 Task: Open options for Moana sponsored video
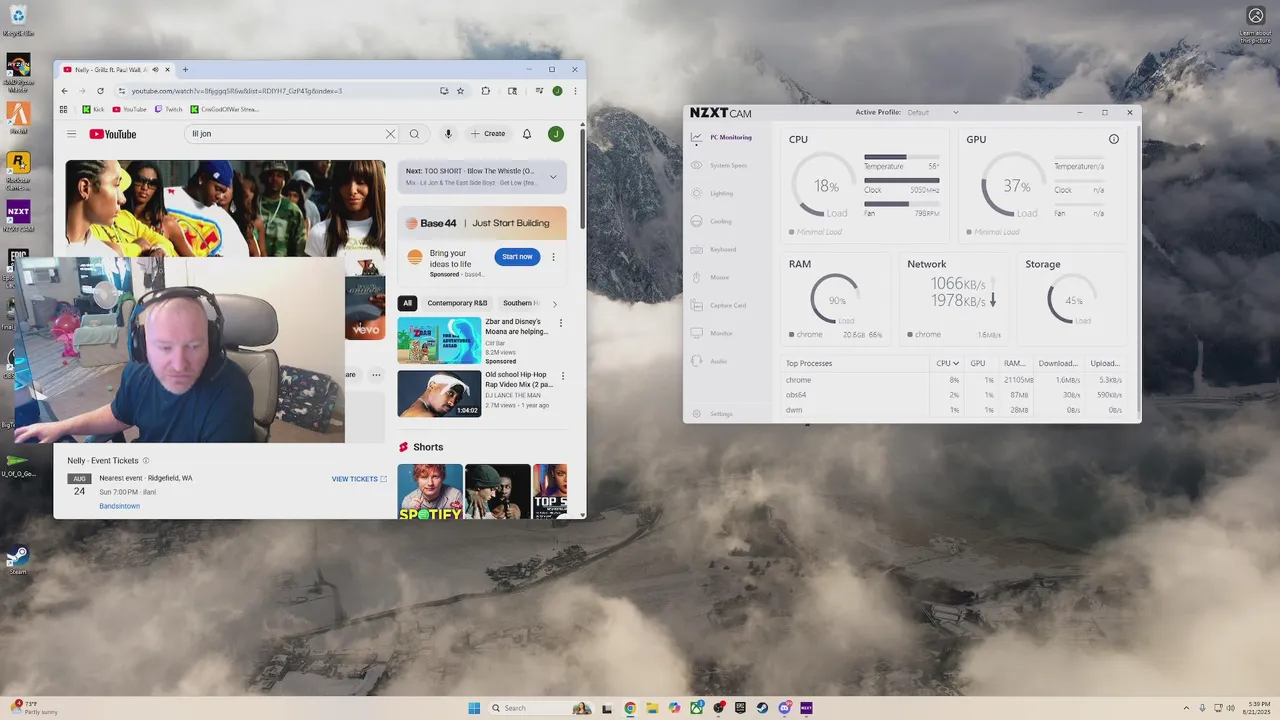point(561,323)
